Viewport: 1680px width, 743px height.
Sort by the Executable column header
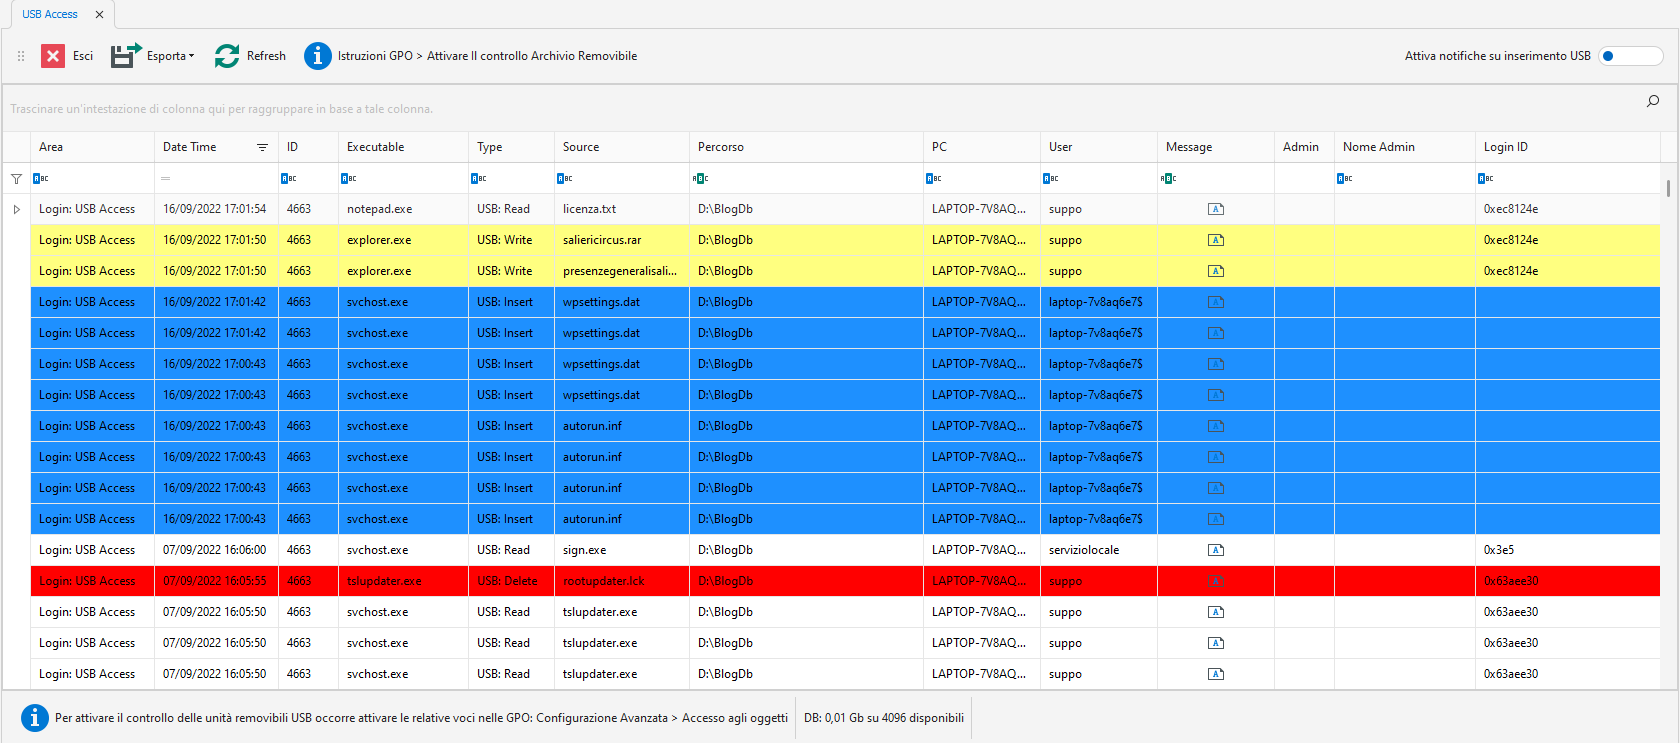[403, 147]
